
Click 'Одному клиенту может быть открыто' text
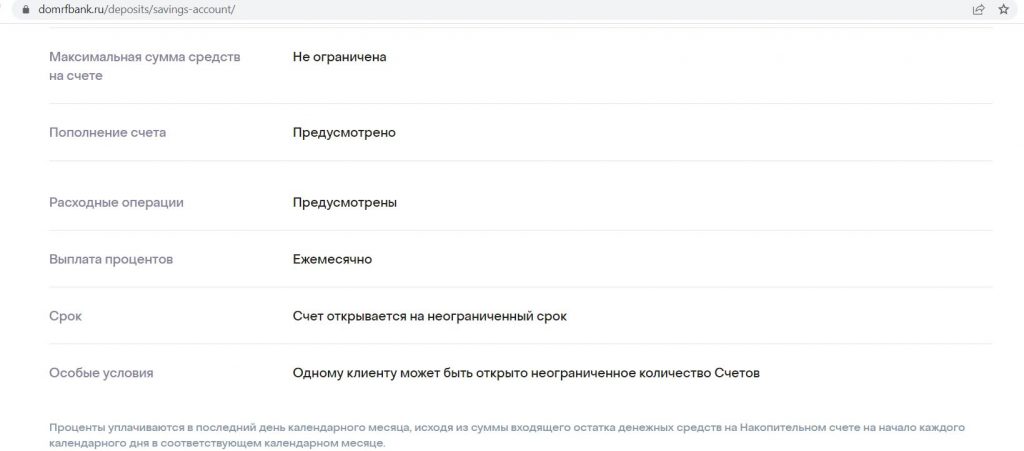[410, 373]
